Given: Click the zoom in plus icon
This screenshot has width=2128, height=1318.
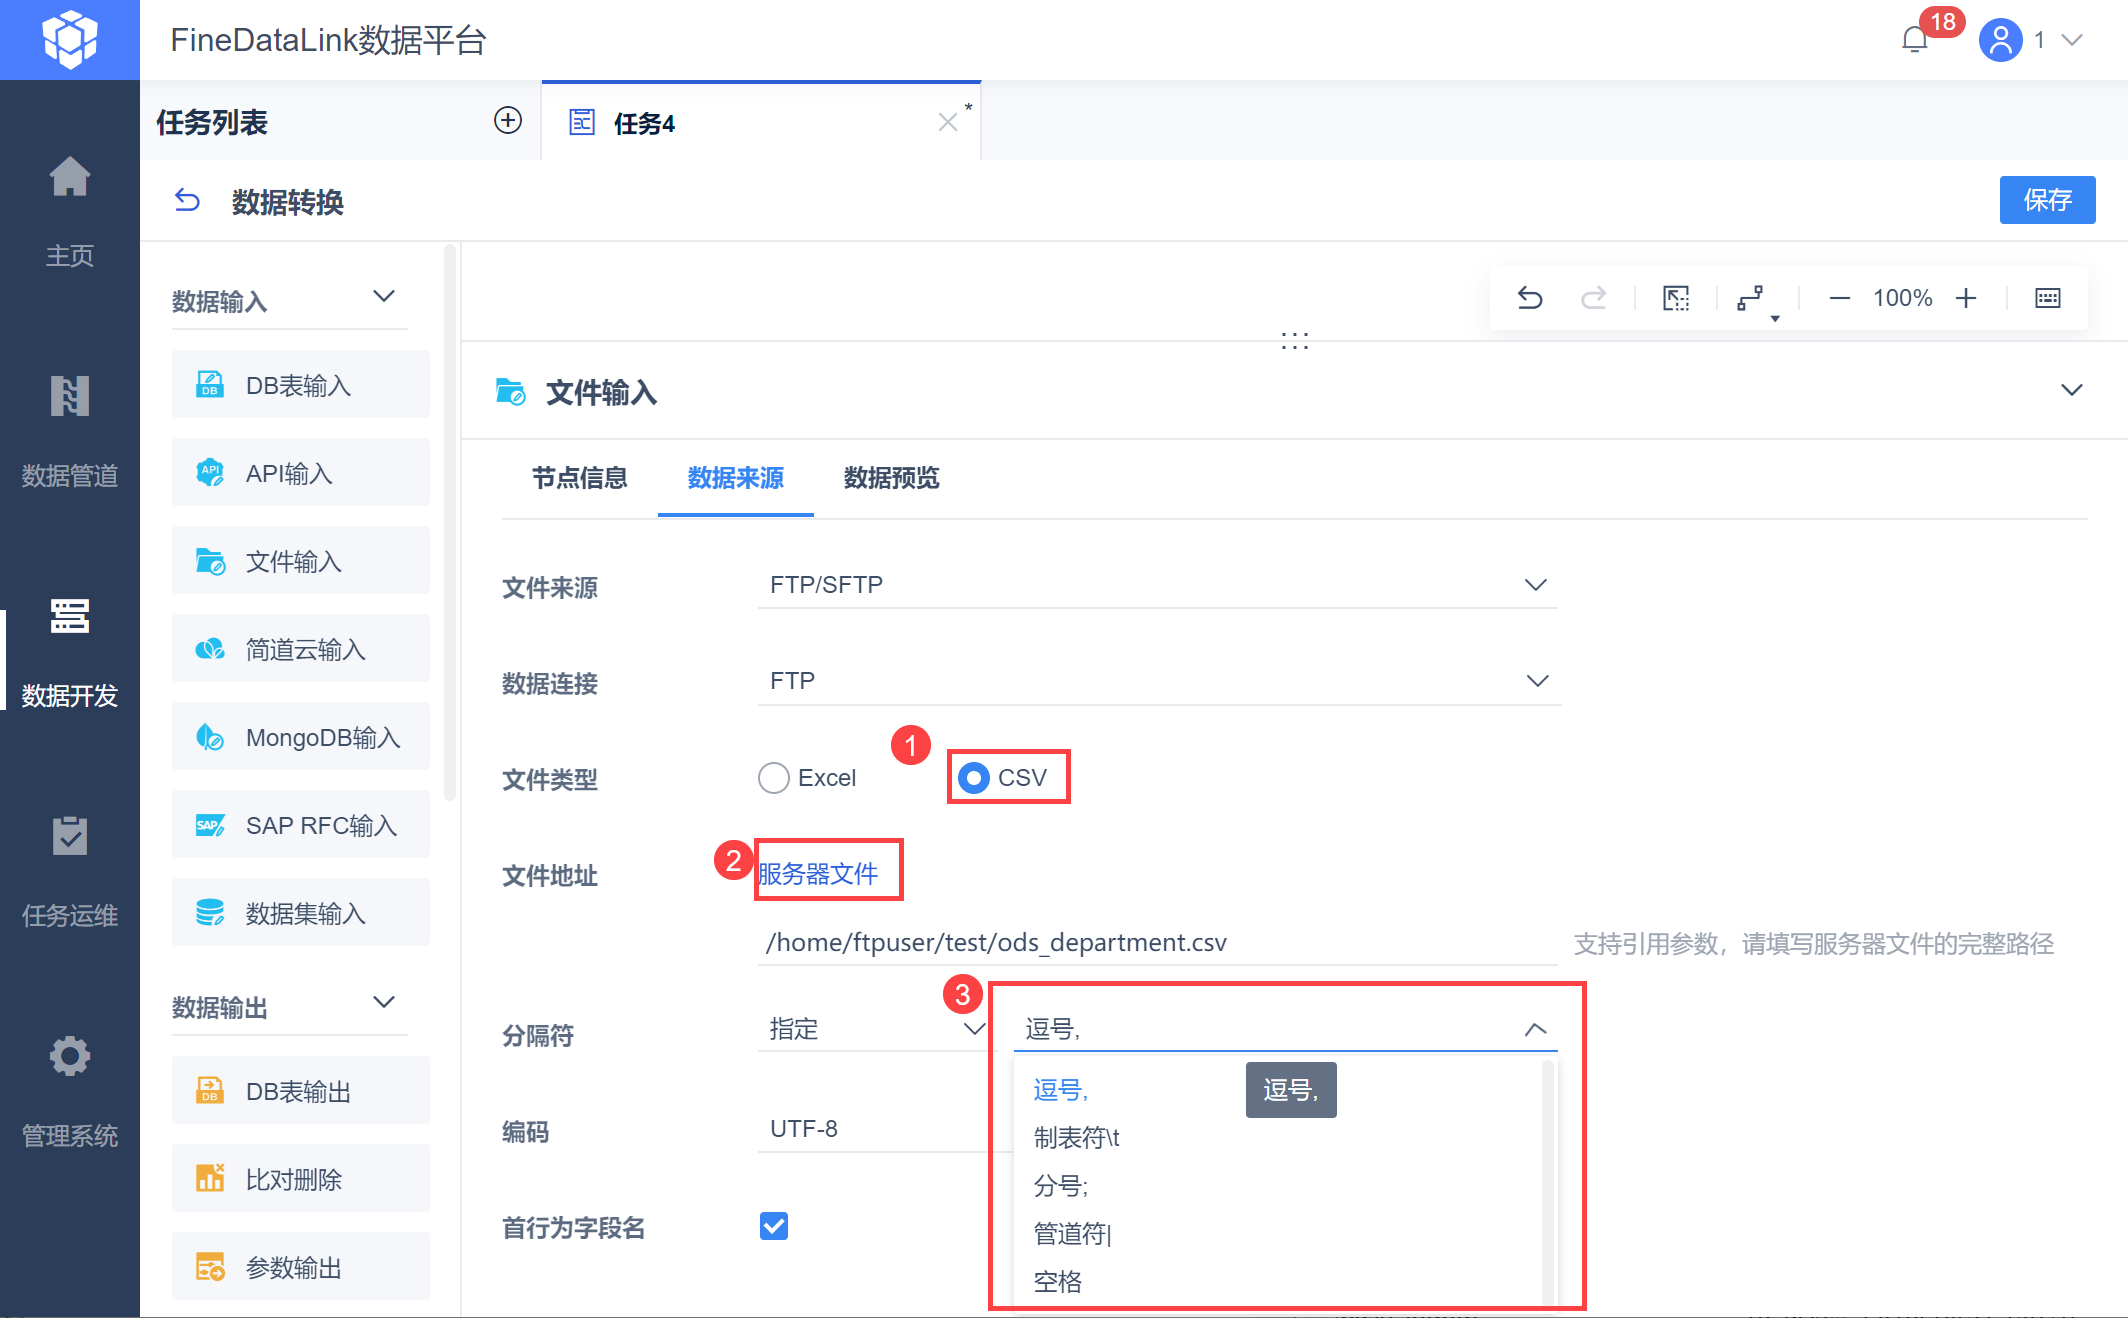Looking at the screenshot, I should pyautogui.click(x=1966, y=298).
